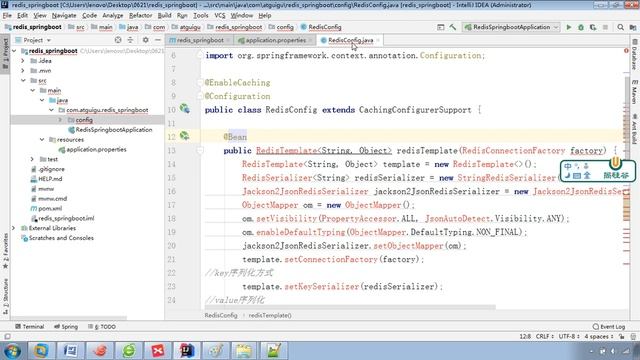Open IntelliJ IDEA from the Windows taskbar
Image resolution: width=640 pixels, height=360 pixels.
[x=187, y=351]
